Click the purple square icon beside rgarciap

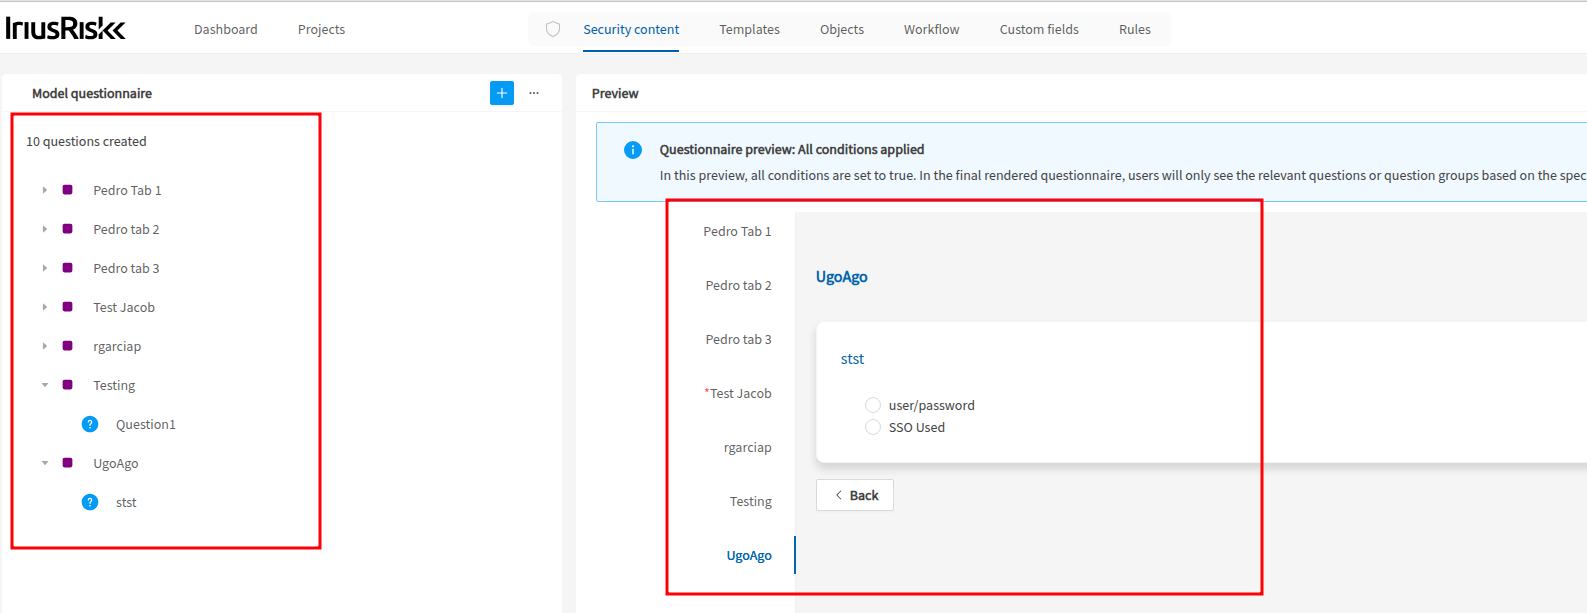click(68, 346)
